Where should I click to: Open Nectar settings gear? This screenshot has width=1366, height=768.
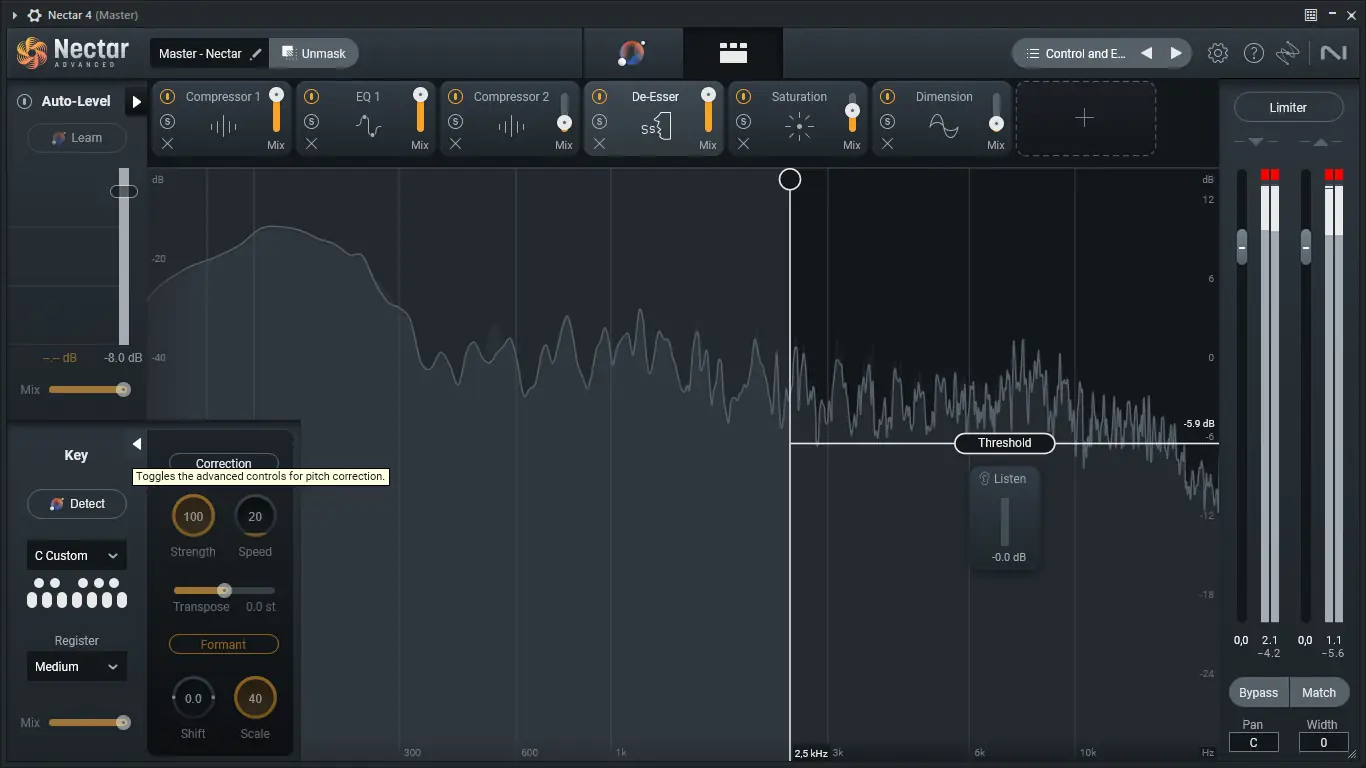coord(1217,54)
